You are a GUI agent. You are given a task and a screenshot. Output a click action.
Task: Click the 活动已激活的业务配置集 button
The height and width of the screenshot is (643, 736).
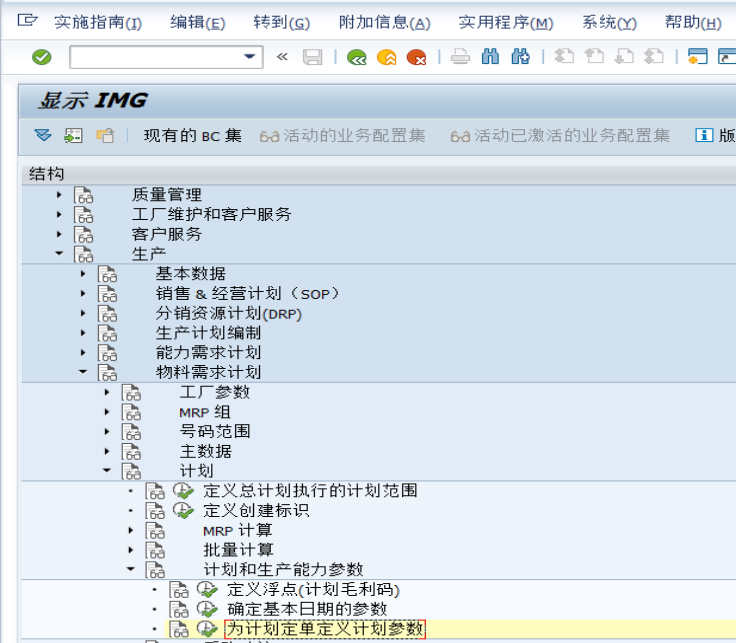tap(560, 136)
